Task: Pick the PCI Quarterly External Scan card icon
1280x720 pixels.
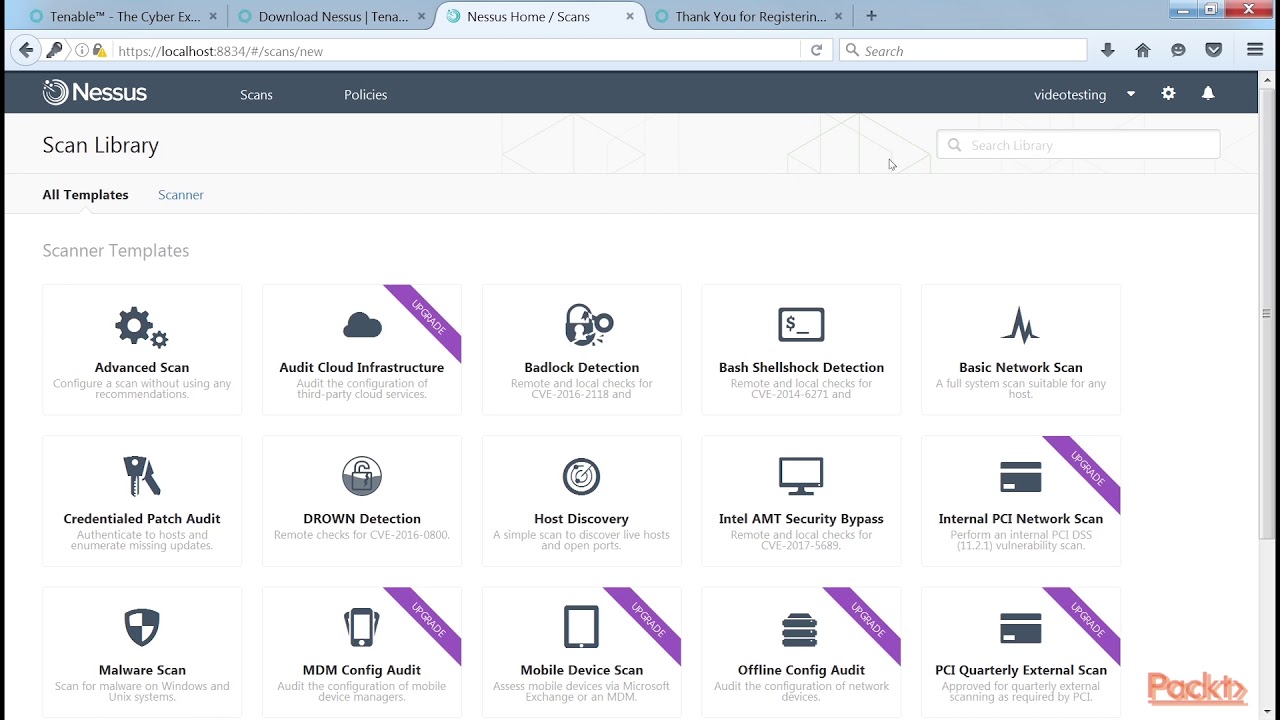Action: 1020,629
